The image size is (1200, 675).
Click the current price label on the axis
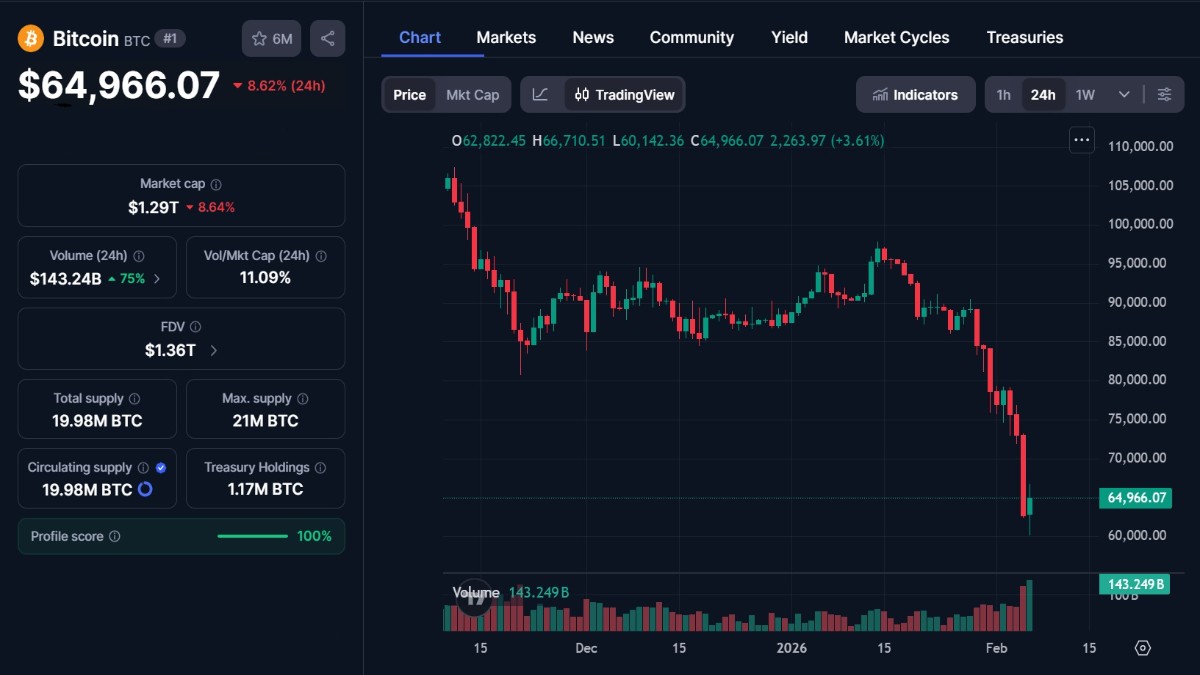(x=1135, y=497)
